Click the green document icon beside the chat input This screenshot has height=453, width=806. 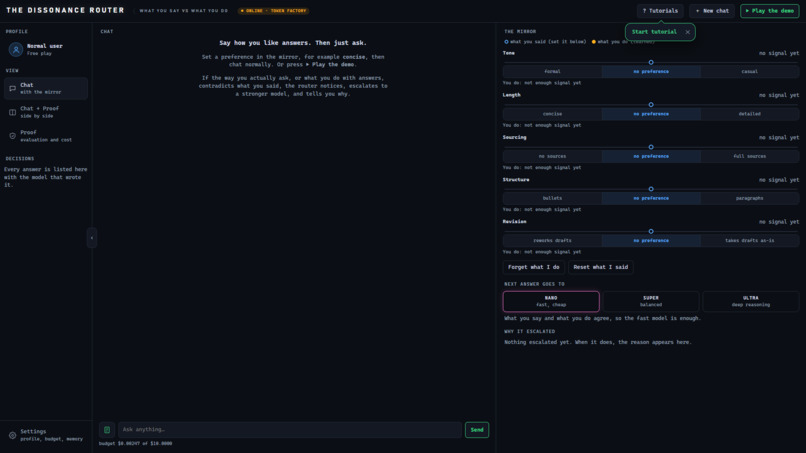tap(107, 430)
